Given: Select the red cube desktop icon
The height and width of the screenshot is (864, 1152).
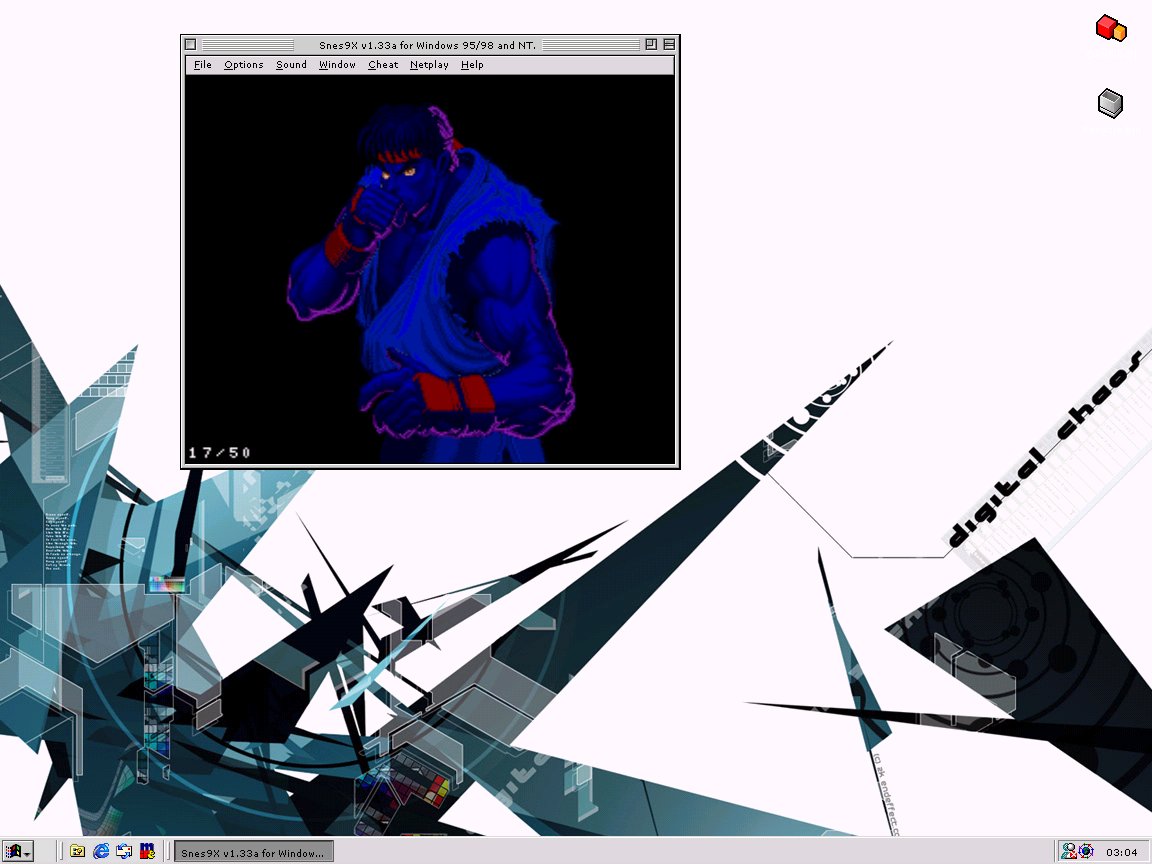Looking at the screenshot, I should (1110, 28).
